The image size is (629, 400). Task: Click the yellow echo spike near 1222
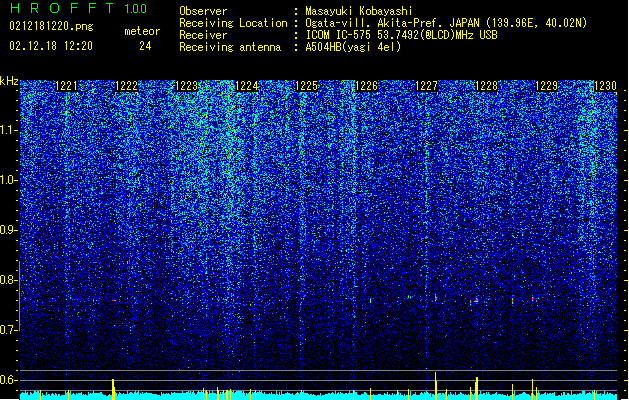[x=113, y=389]
